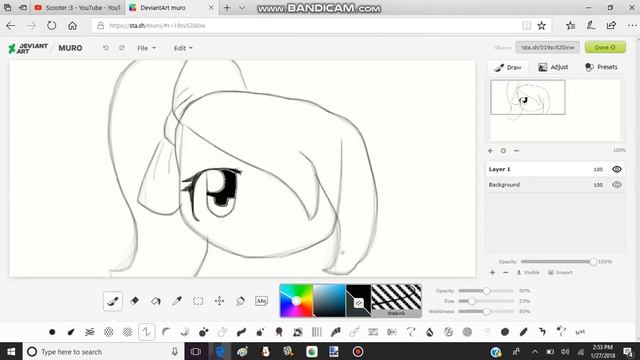Click the green Done button
The height and width of the screenshot is (360, 640).
point(605,47)
